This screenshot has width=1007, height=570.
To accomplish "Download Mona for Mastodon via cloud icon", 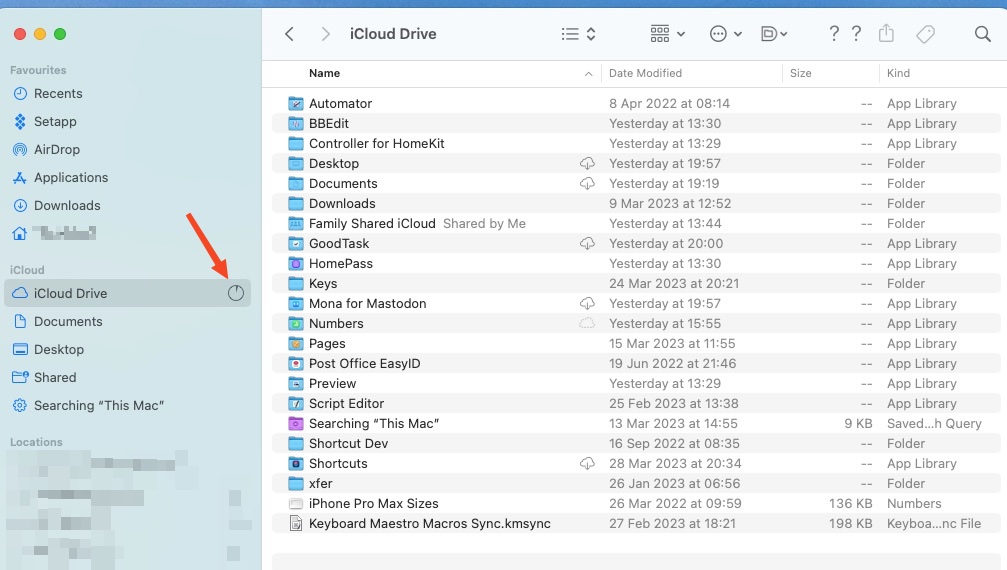I will tap(587, 304).
